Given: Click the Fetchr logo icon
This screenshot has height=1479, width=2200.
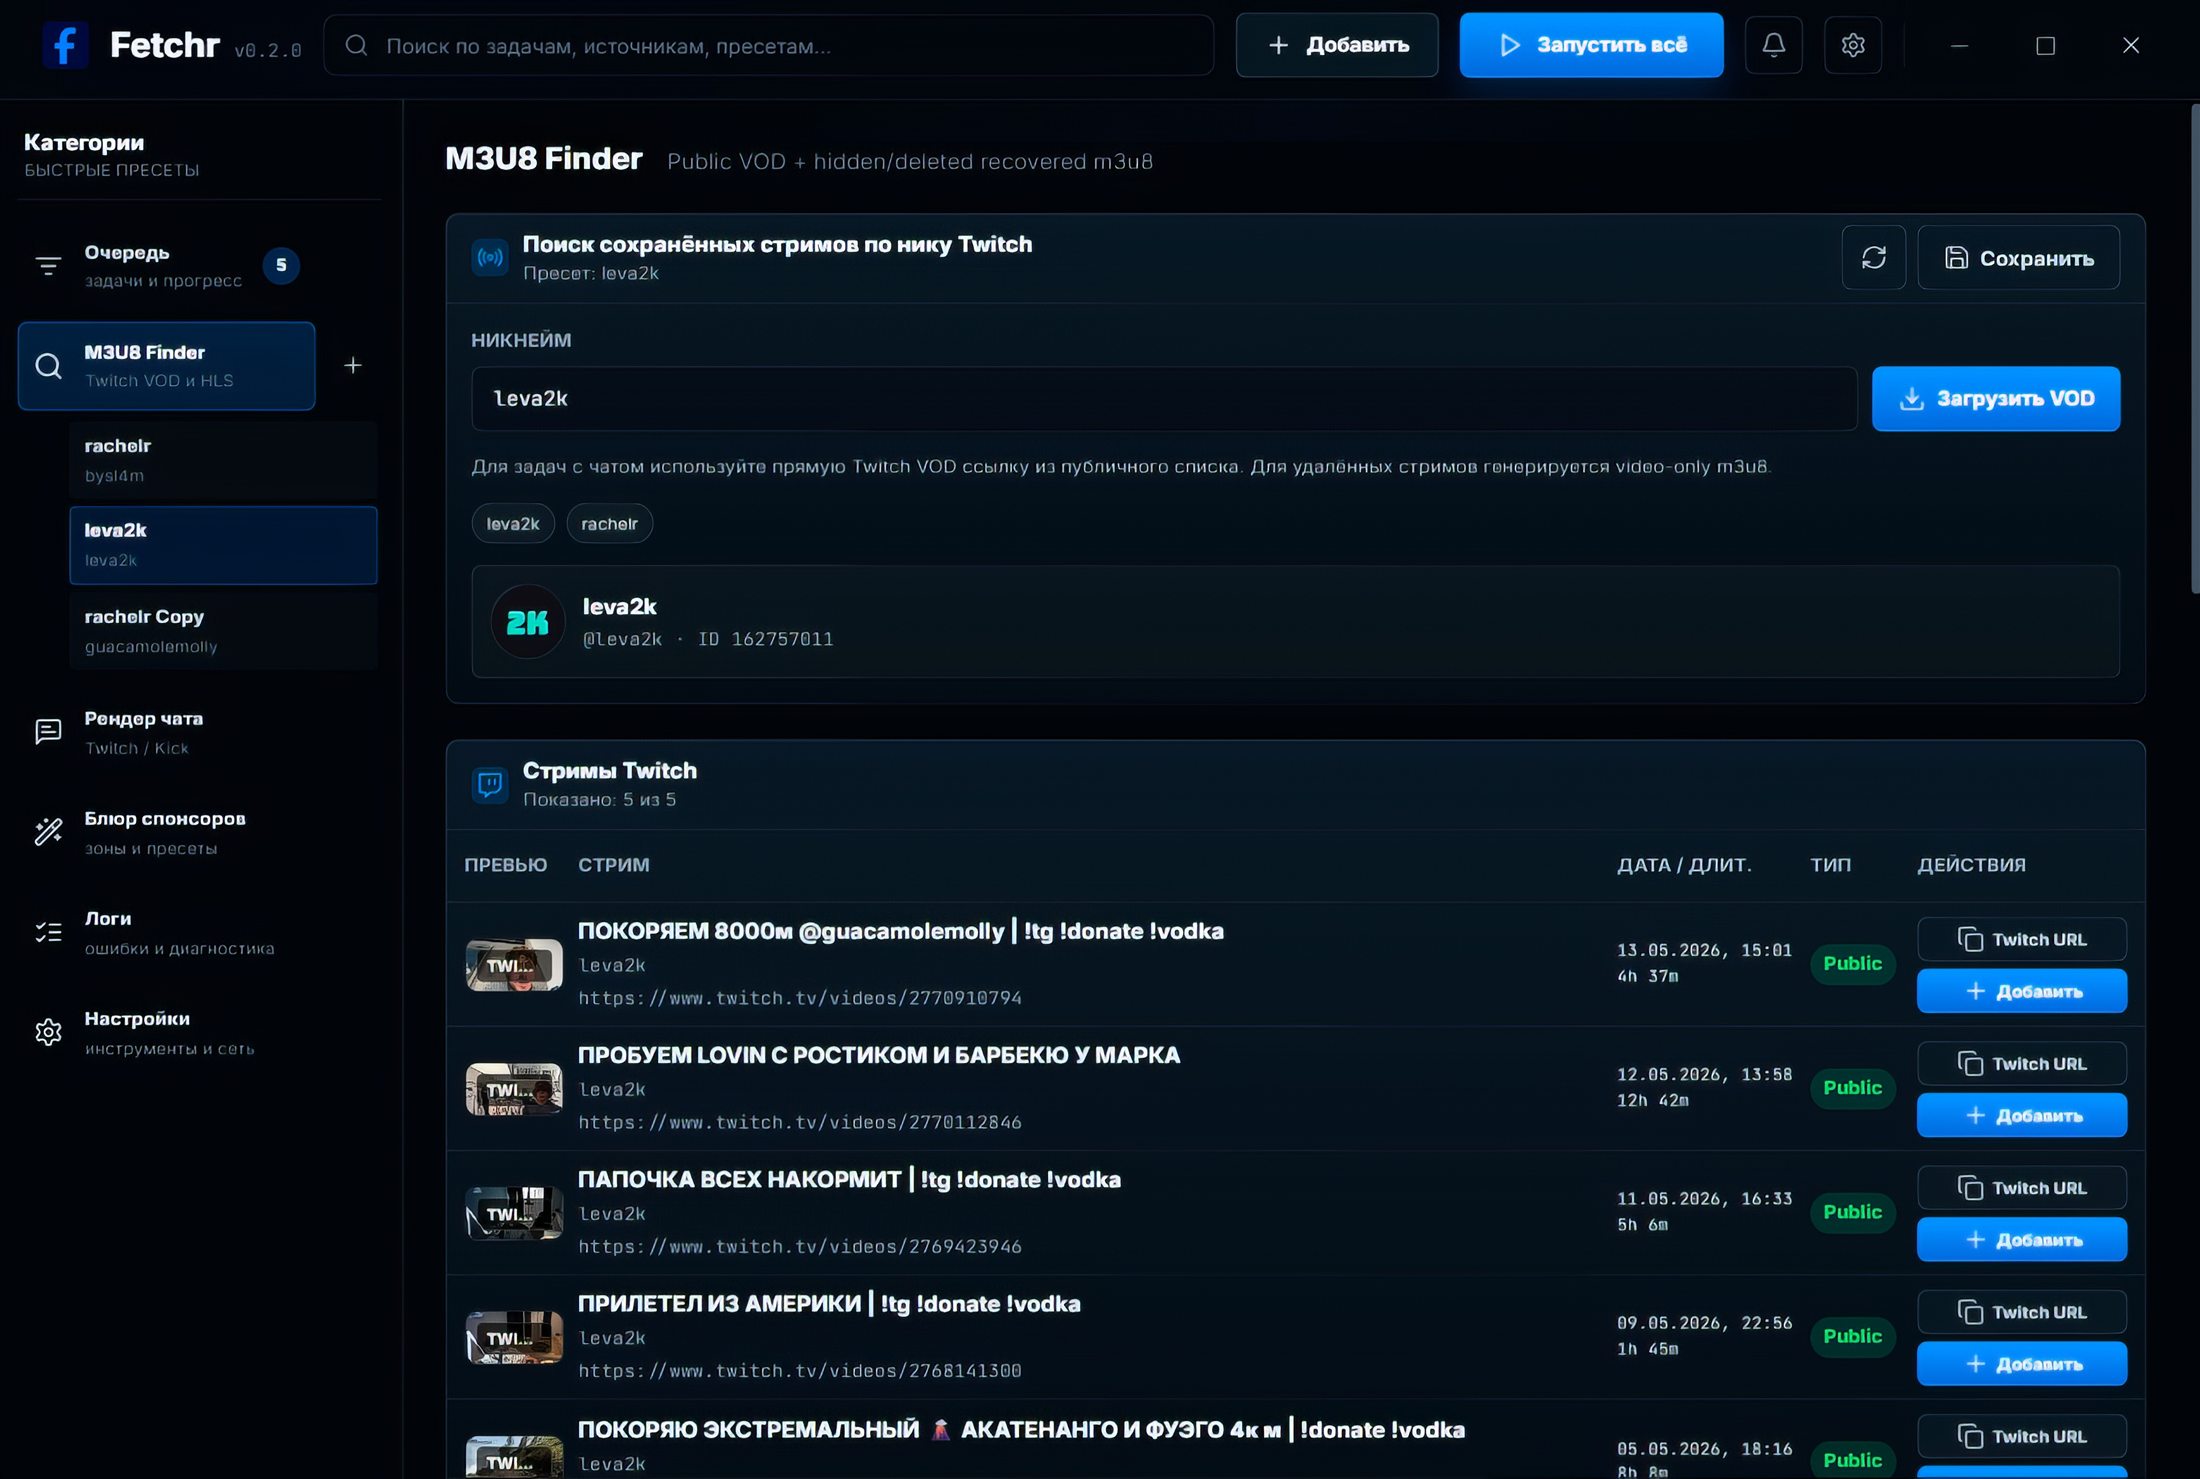Looking at the screenshot, I should [65, 45].
